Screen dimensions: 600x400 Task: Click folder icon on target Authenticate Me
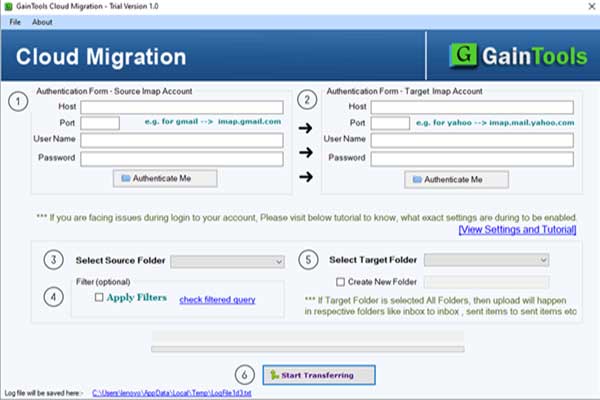click(417, 180)
